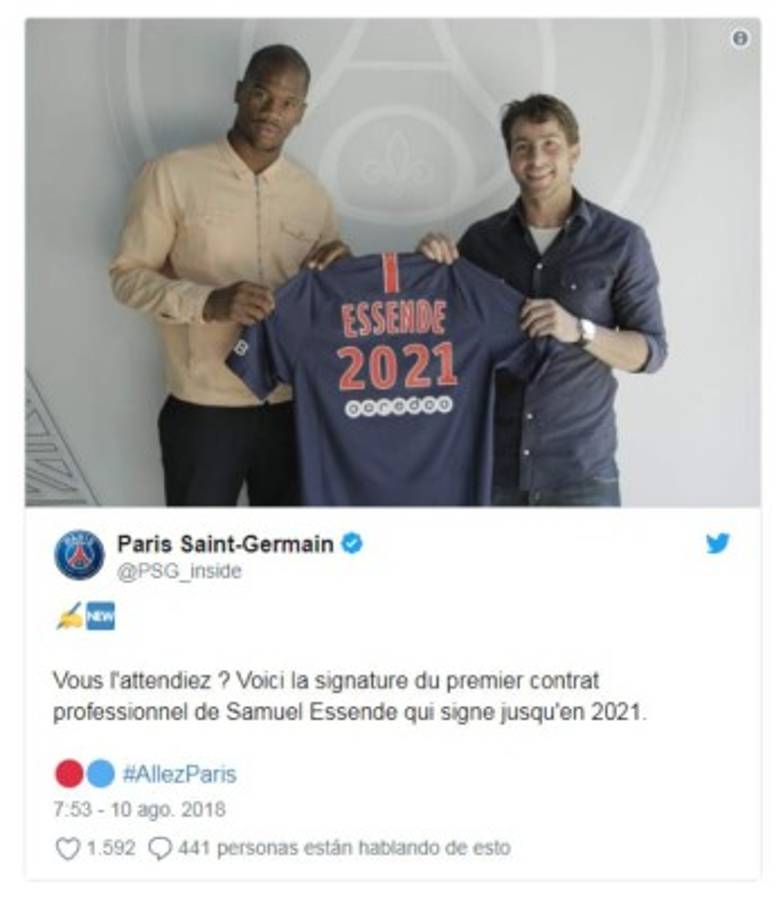The height and width of the screenshot is (900, 783).
Task: Click the writing hand emoji
Action: pos(69,617)
